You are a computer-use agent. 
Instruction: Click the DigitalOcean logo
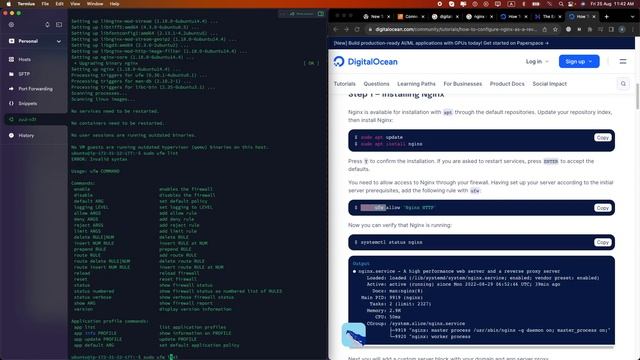[x=365, y=62]
